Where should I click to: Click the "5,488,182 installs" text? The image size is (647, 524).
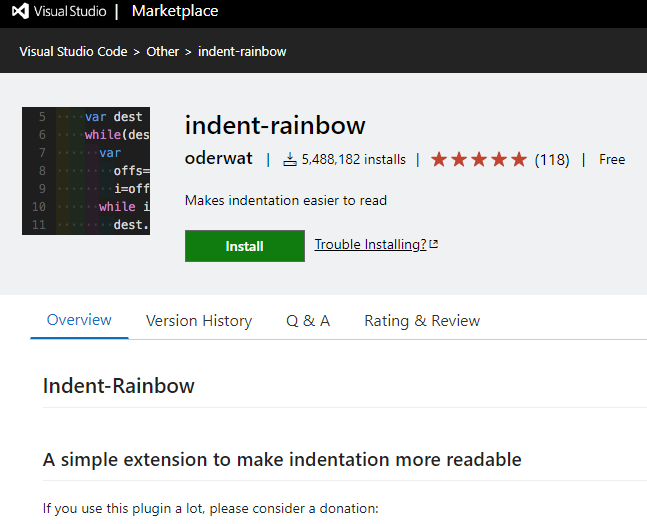coord(354,159)
